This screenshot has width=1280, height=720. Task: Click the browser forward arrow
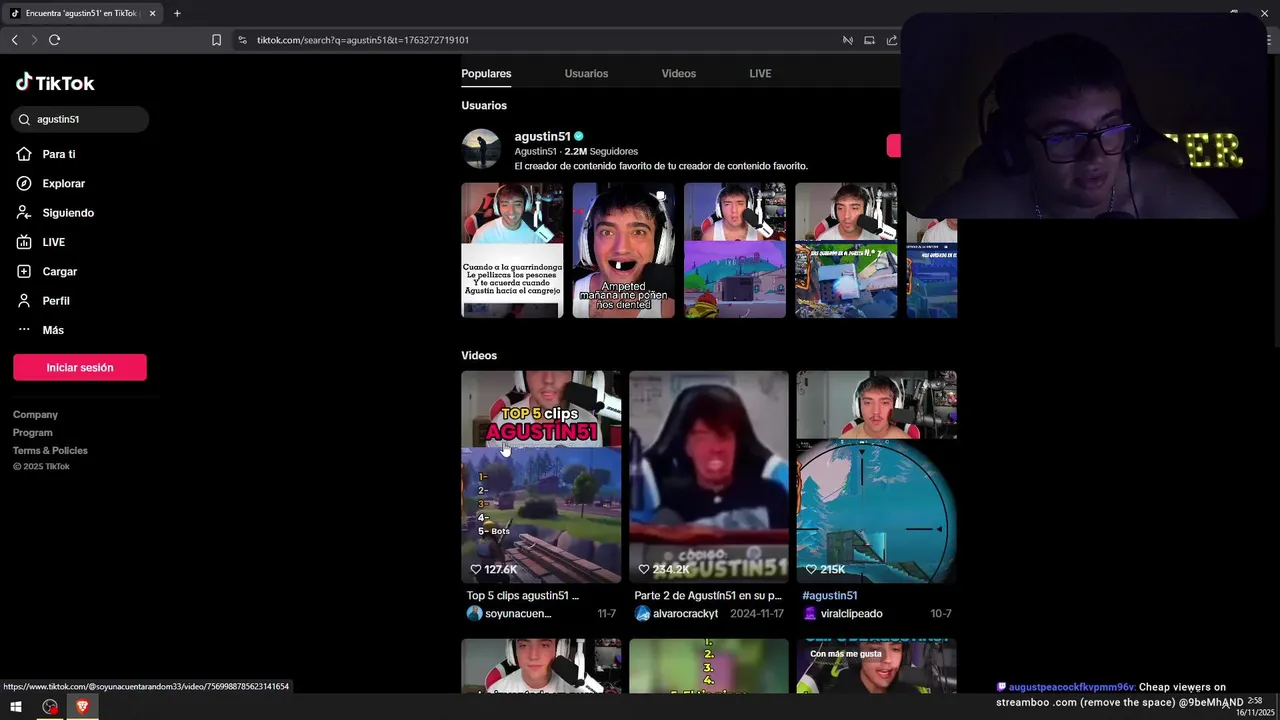pos(34,40)
